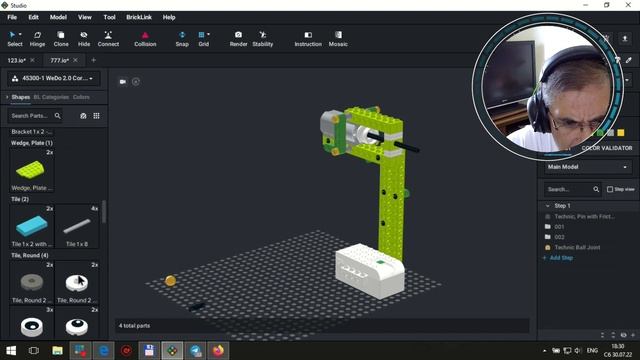Open the Edit menu

point(33,17)
